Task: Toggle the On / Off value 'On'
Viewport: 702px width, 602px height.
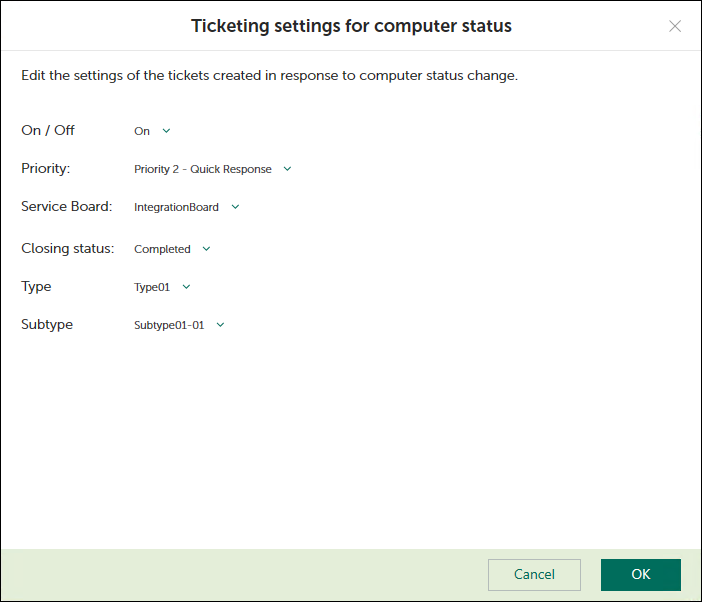Action: point(142,131)
